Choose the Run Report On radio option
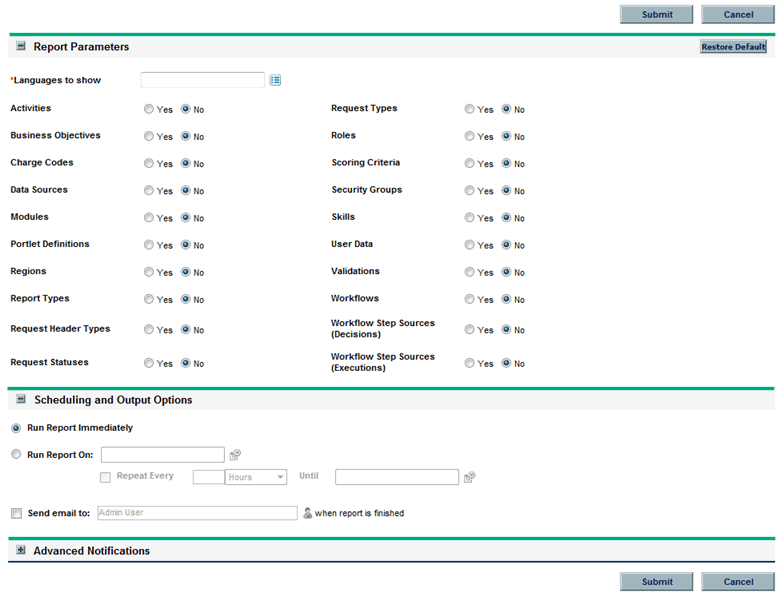Screen dimensions: 779x600 pos(16,454)
